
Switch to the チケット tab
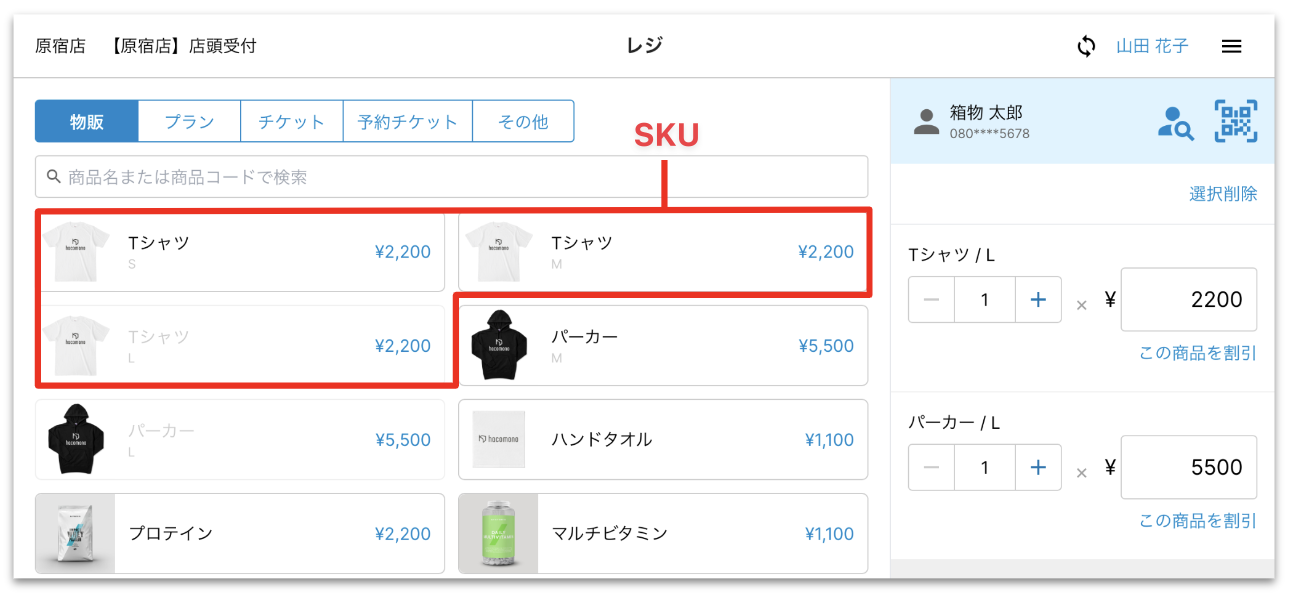[x=291, y=122]
